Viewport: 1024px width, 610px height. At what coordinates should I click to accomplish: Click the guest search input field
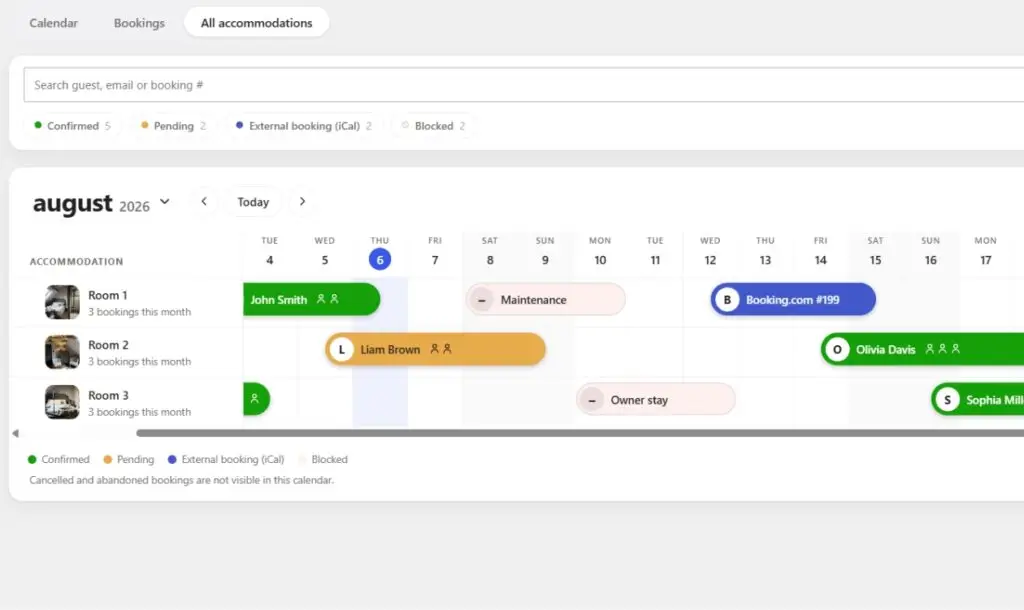[x=524, y=85]
